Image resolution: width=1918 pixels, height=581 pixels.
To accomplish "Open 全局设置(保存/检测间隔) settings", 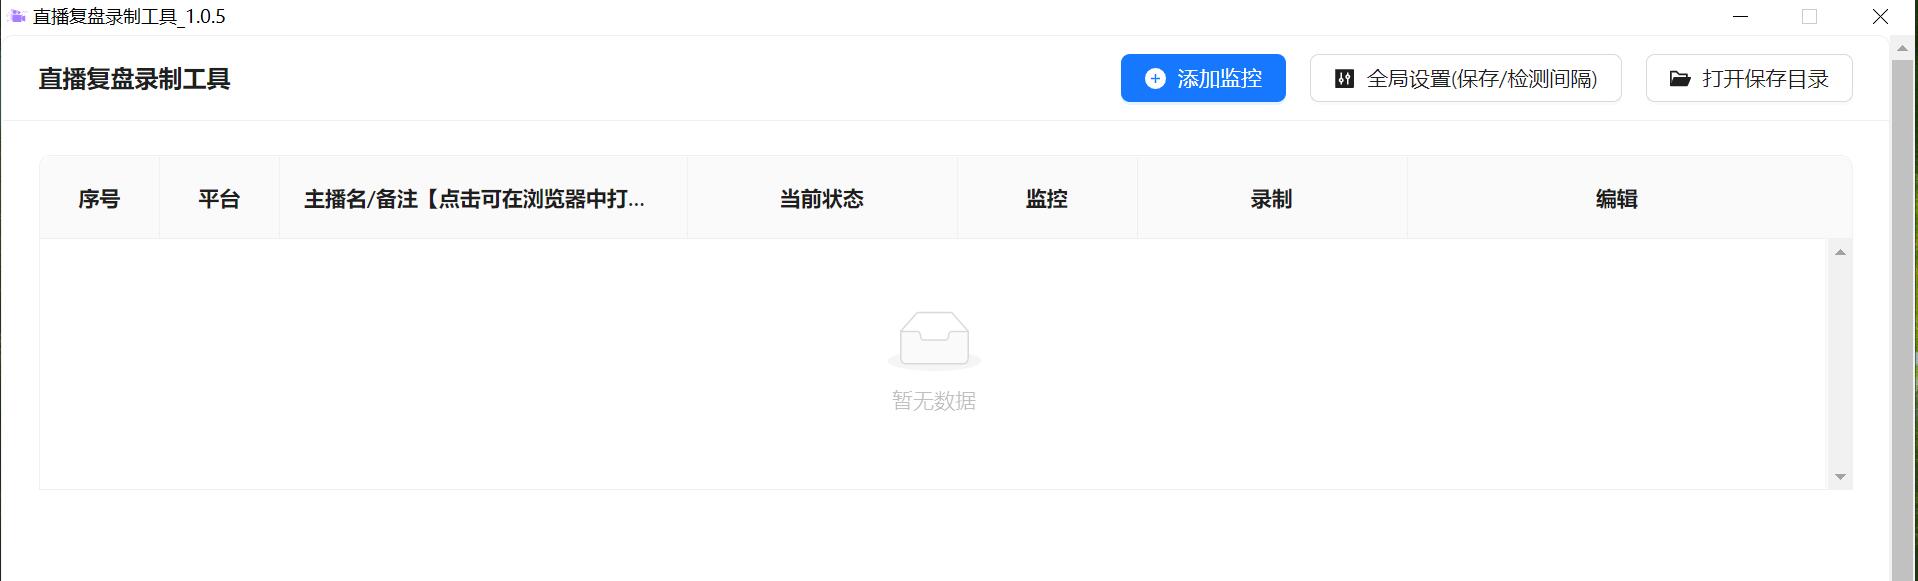I will [1465, 79].
